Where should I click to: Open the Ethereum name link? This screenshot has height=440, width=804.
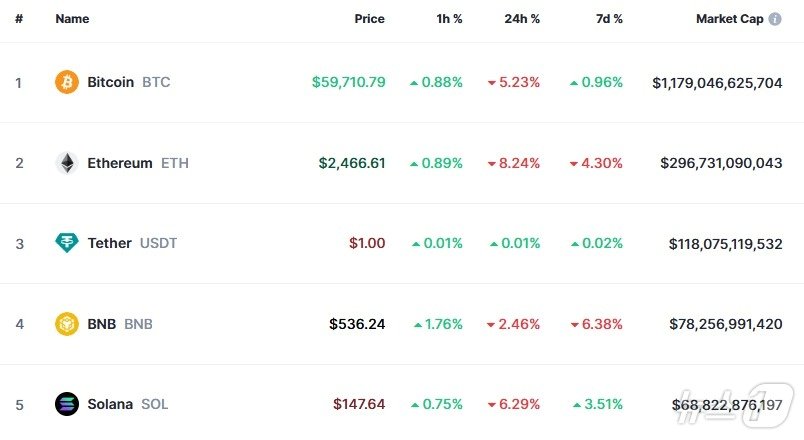(x=120, y=163)
